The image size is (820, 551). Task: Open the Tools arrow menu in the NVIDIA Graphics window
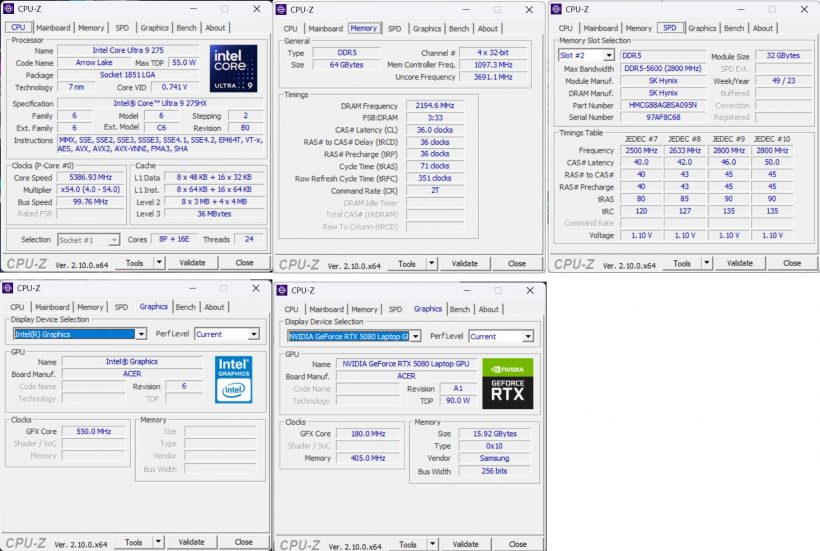[x=432, y=544]
